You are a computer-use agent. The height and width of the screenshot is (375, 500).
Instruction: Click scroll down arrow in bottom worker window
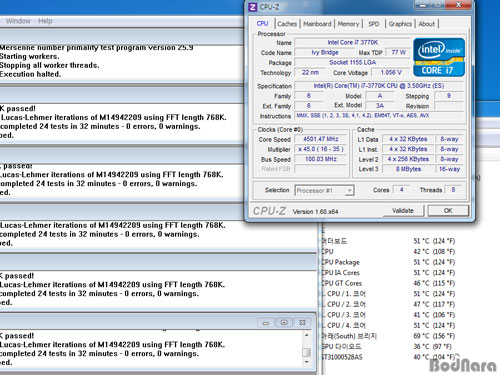pyautogui.click(x=307, y=362)
